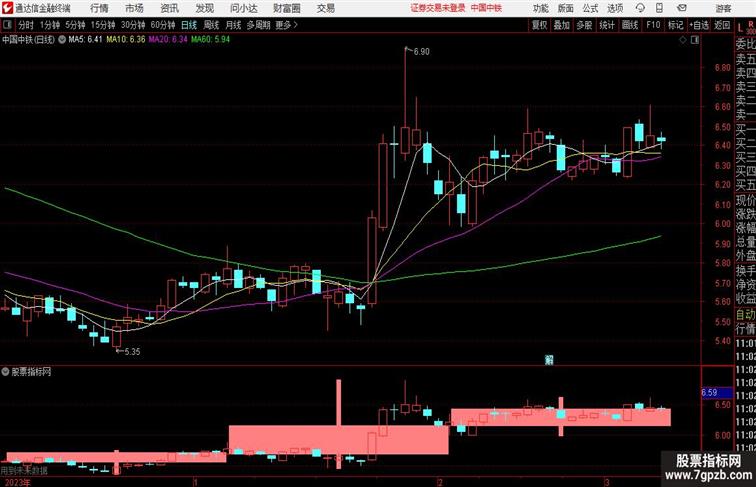This screenshot has width=756, height=487.
Task: Click the 画线 drawing tool button
Action: [630, 25]
